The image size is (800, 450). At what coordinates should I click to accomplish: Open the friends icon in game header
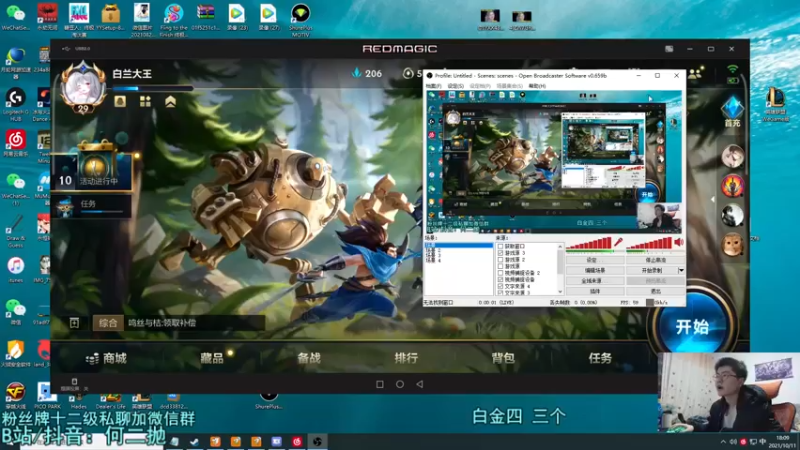[x=695, y=74]
